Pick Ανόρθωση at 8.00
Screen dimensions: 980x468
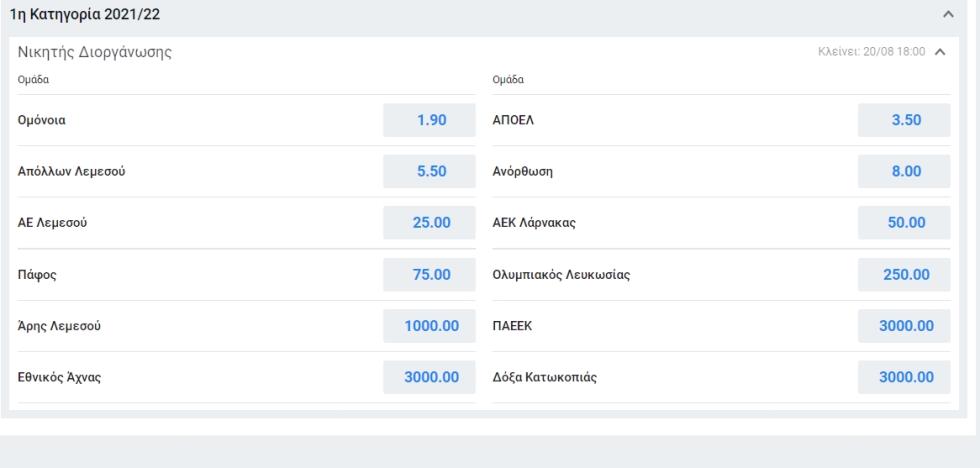904,171
